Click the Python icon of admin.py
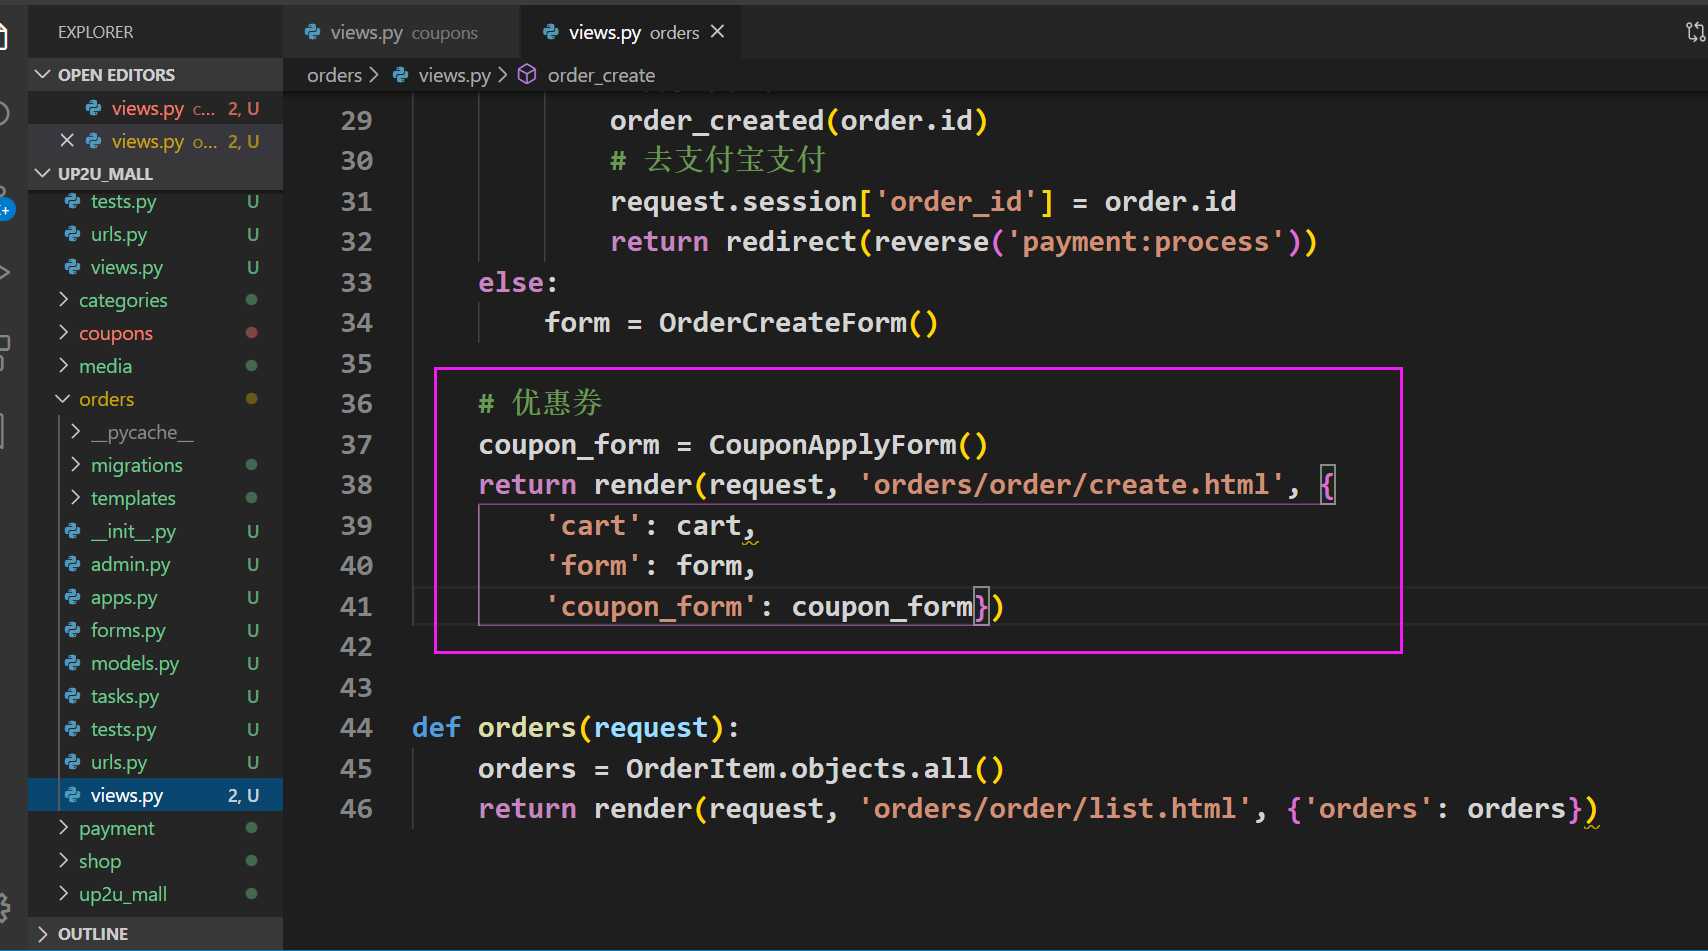 point(73,564)
